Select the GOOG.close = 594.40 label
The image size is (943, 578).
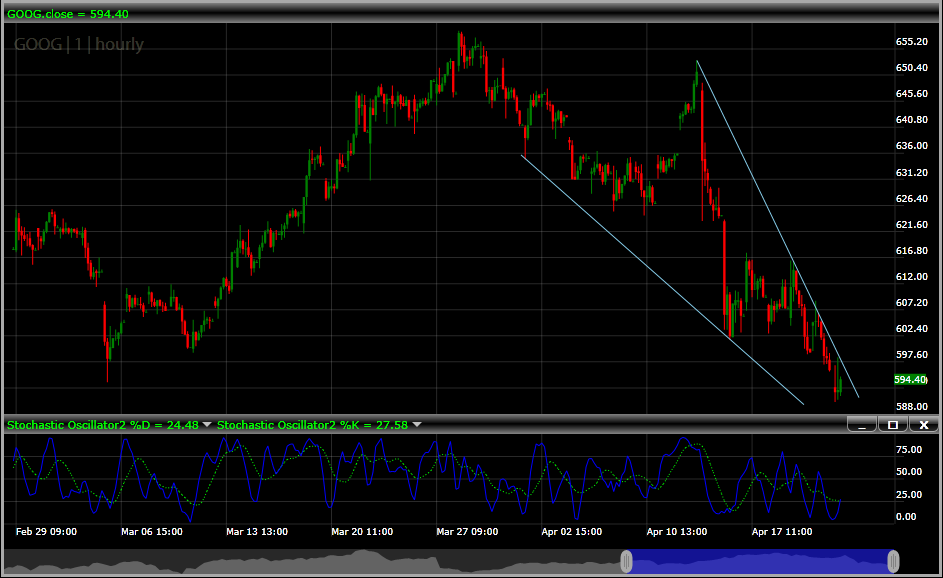pos(67,14)
